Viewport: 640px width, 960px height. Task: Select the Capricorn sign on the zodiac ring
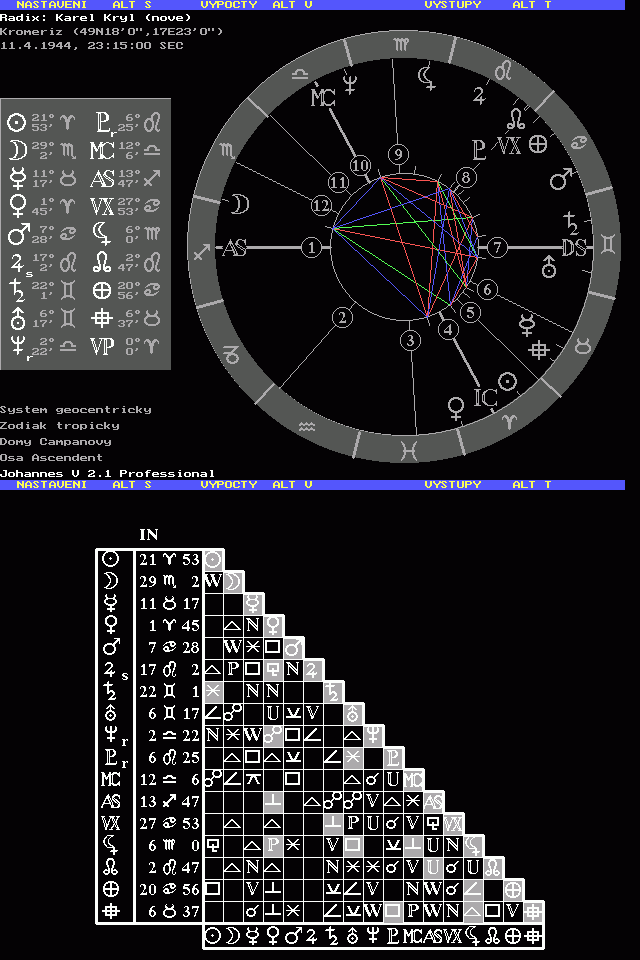point(231,353)
